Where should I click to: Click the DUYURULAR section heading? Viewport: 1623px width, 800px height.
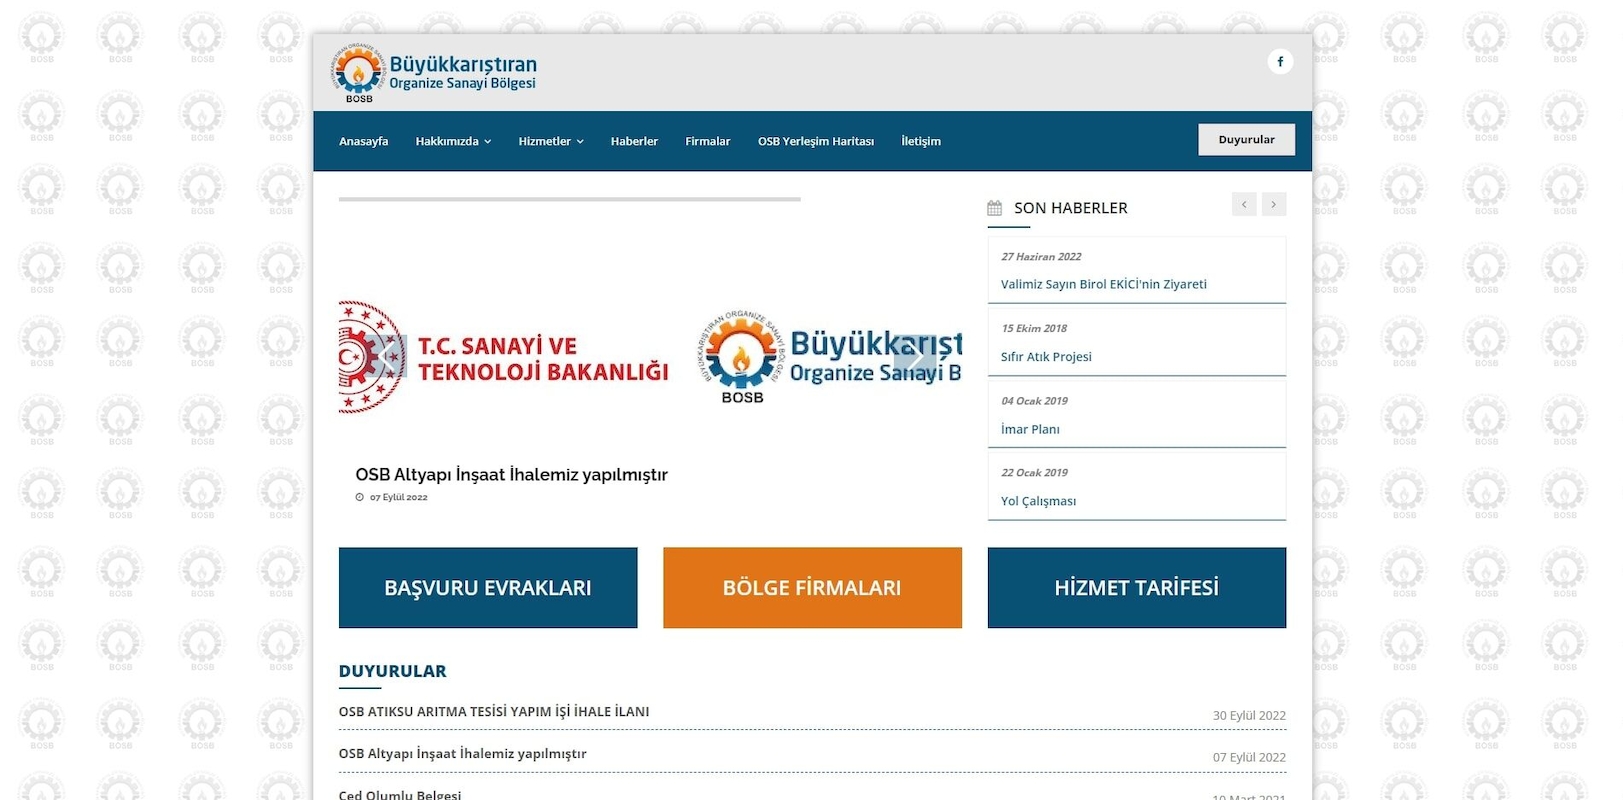coord(393,671)
